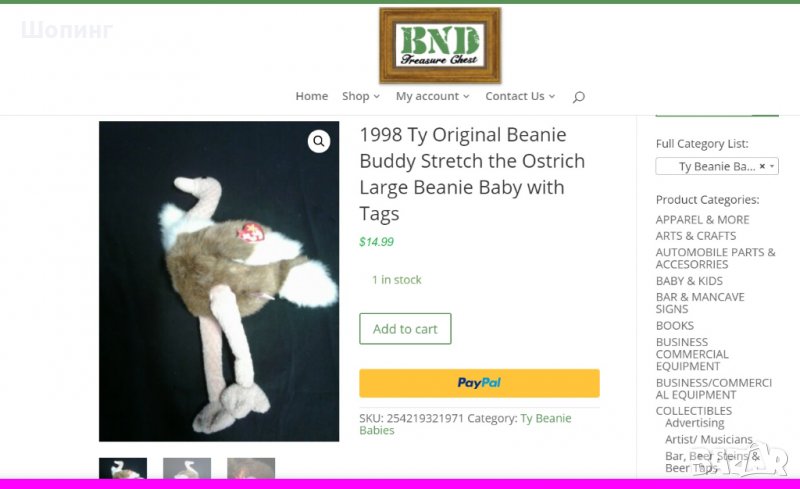This screenshot has height=489, width=800.
Task: Check out with the PayPal button
Action: click(x=479, y=383)
